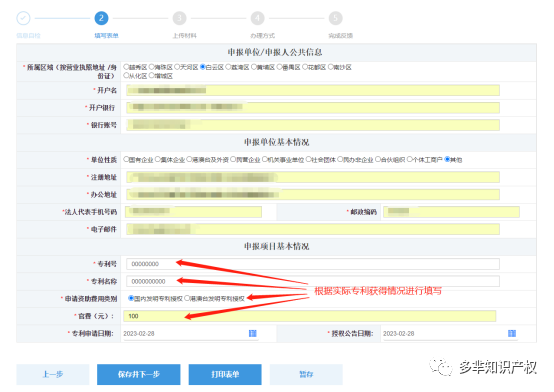Image resolution: width=554 pixels, height=392 pixels.
Task: Select 白云区 district radio
Action: click(x=203, y=67)
